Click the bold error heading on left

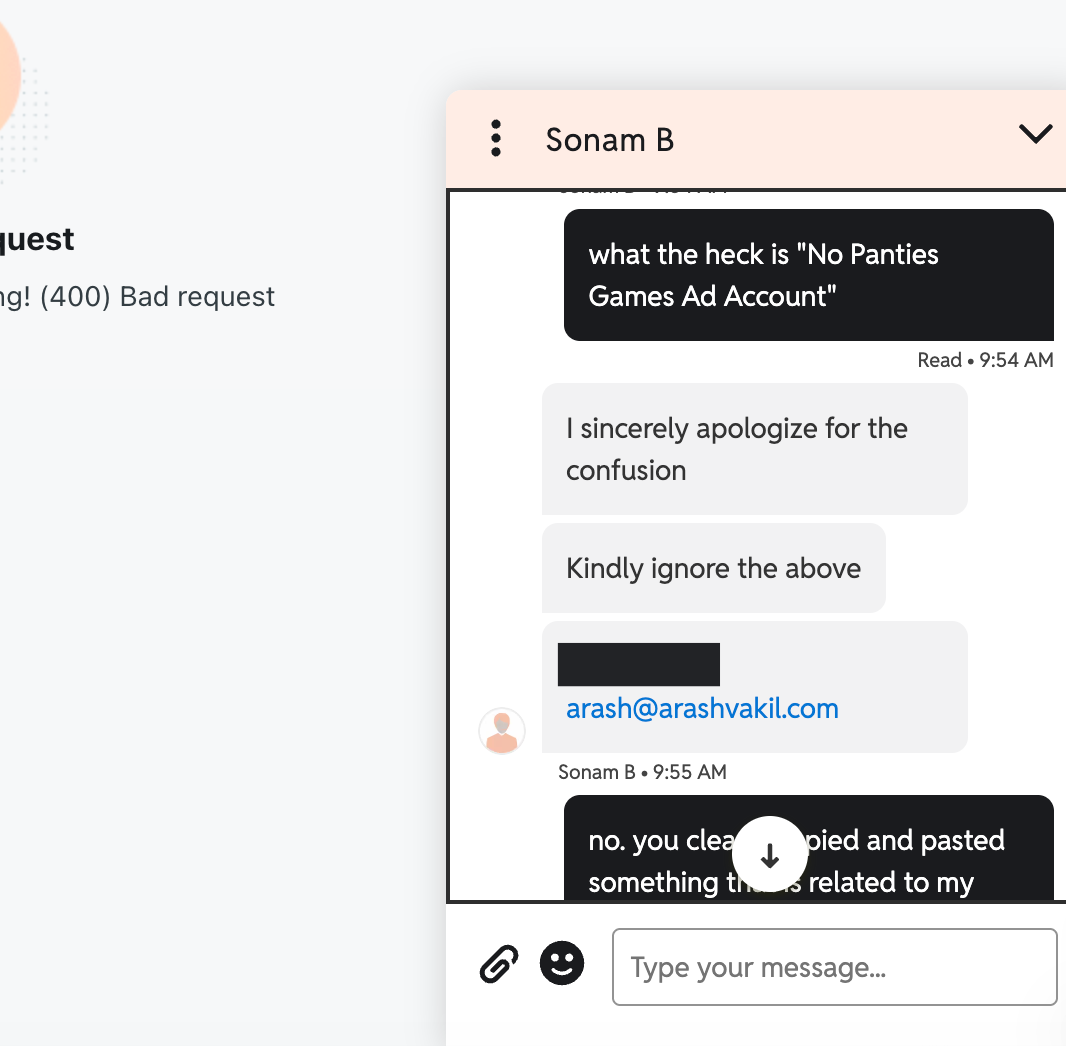36,239
